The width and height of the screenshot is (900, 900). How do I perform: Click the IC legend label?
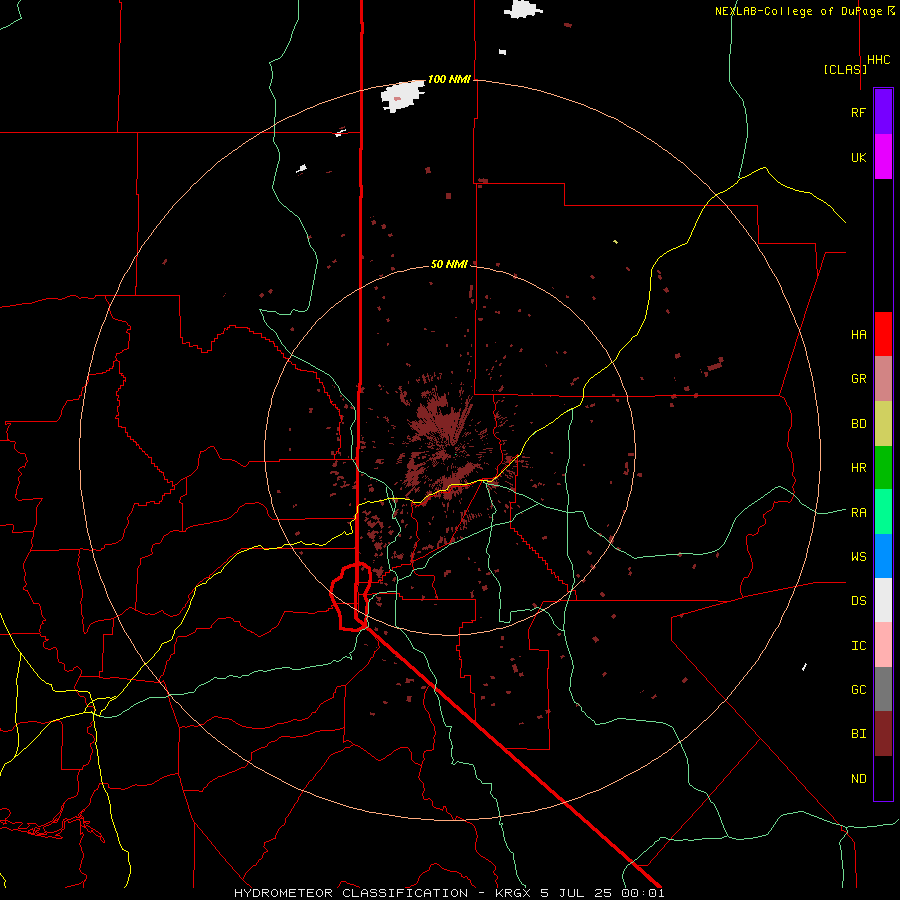[x=858, y=646]
